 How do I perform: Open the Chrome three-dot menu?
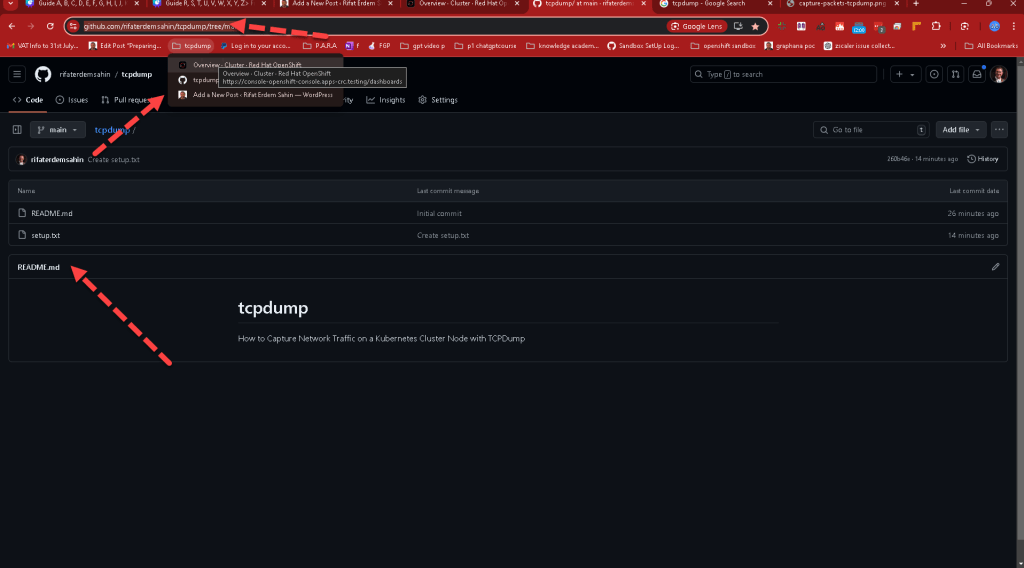[1014, 26]
